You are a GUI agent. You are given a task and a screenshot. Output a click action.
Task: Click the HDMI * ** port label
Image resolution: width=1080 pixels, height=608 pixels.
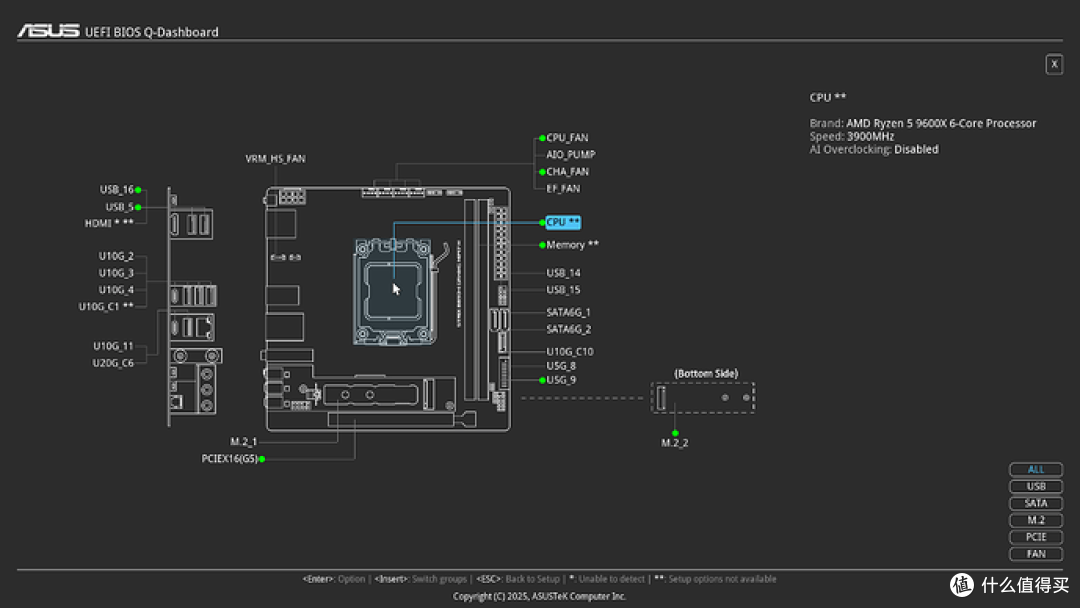[x=109, y=223]
